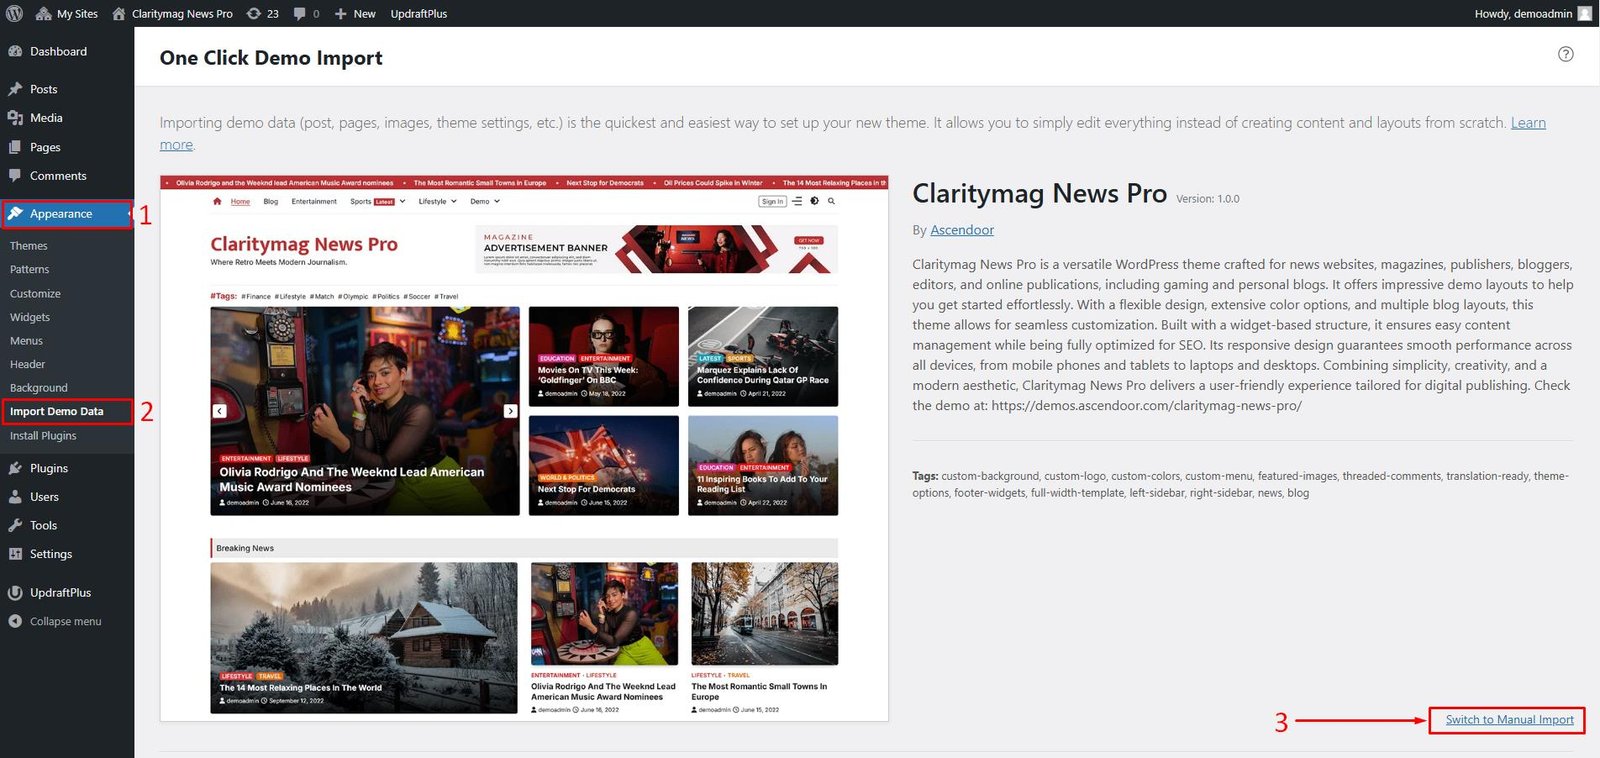Image resolution: width=1600 pixels, height=758 pixels.
Task: Collapse the admin sidebar menu
Action: click(67, 621)
